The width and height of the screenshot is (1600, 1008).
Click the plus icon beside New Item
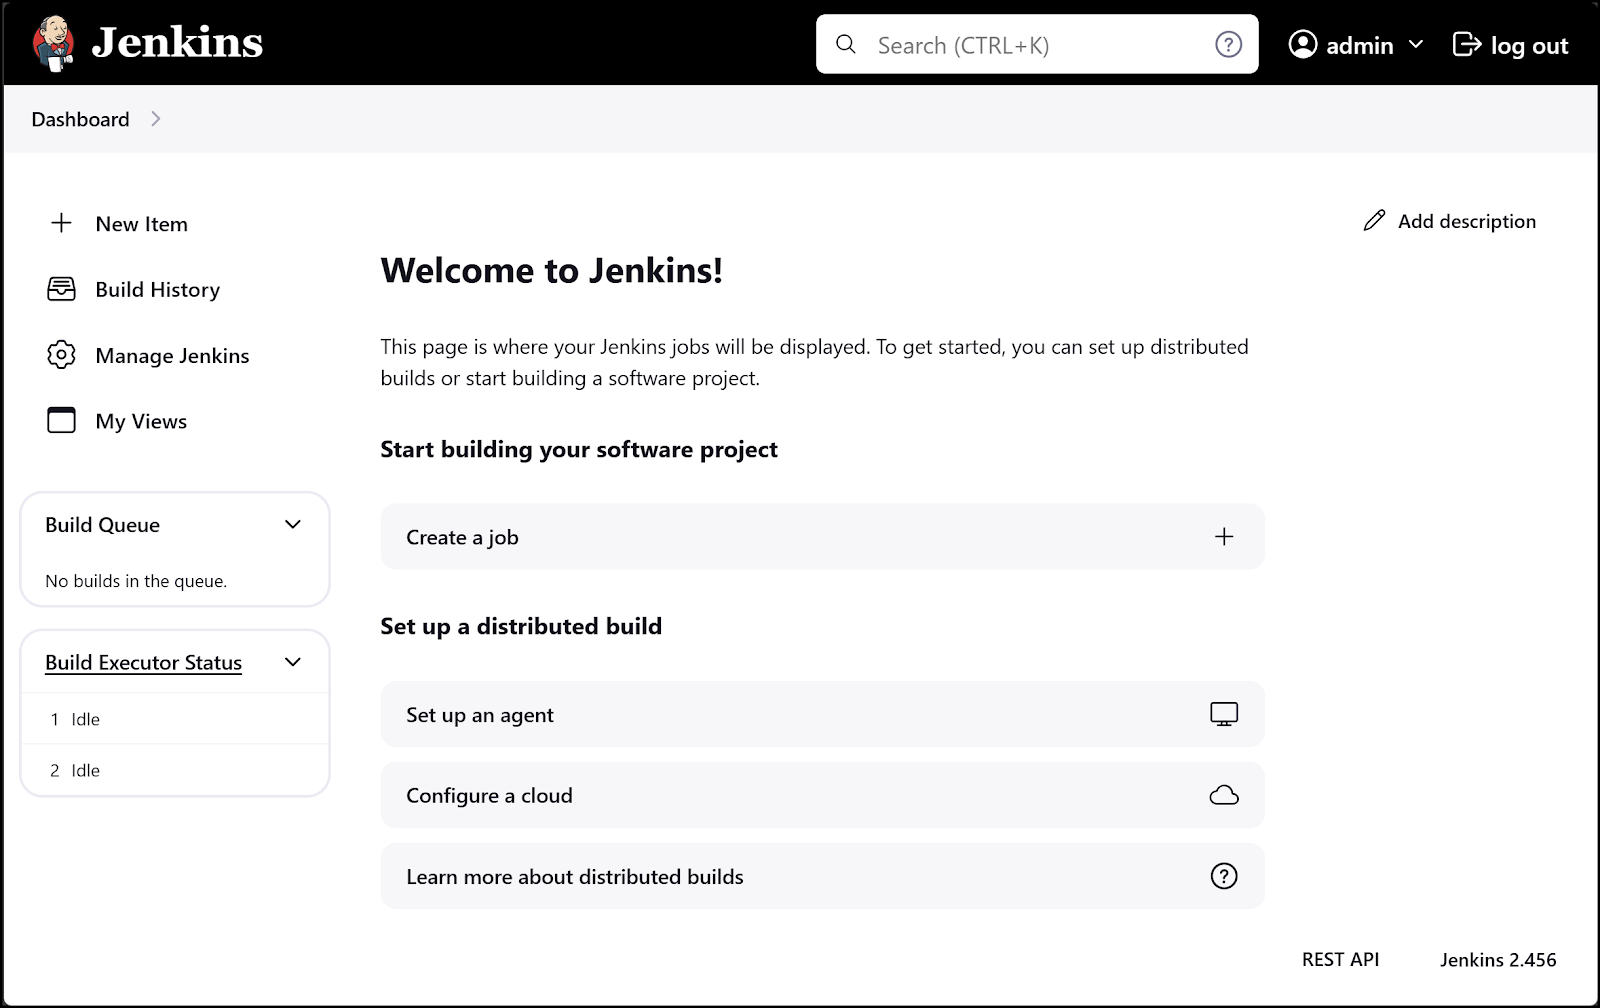(x=61, y=223)
